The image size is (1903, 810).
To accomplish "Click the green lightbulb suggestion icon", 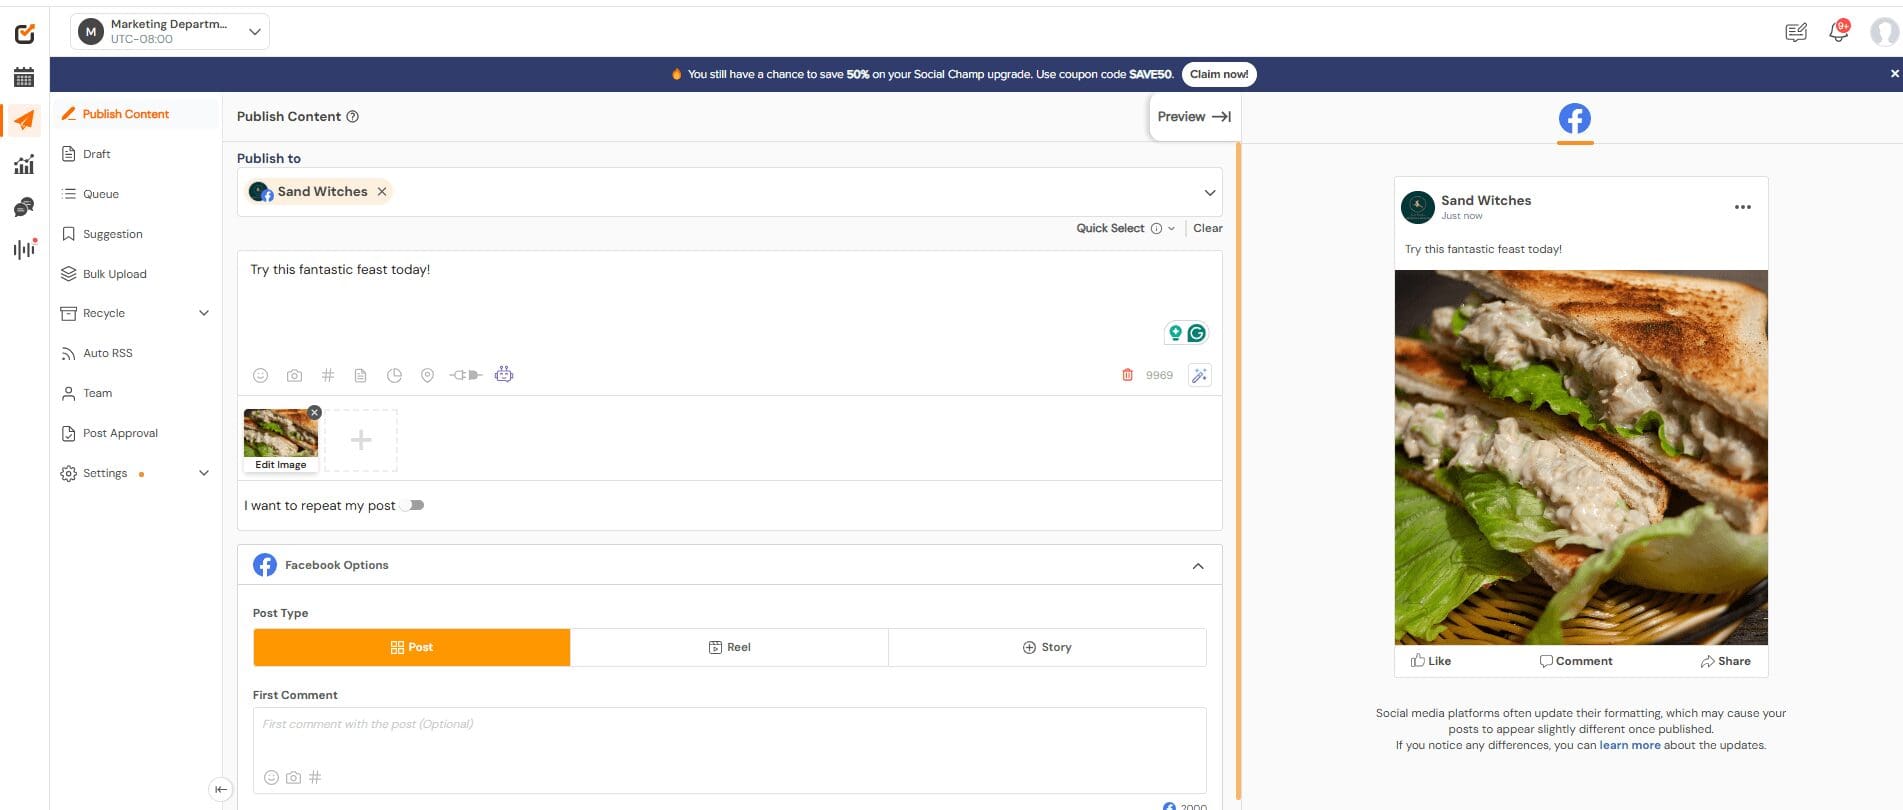I will 1175,333.
